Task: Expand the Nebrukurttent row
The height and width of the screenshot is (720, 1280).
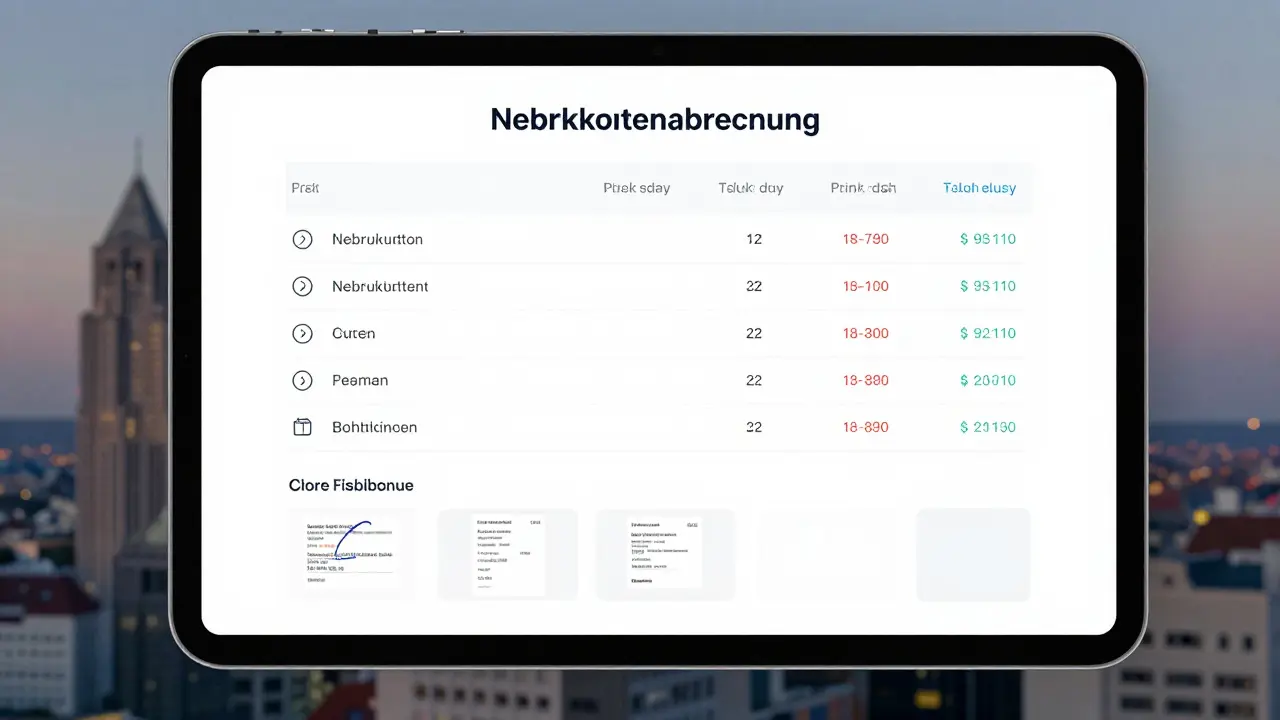Action: point(302,286)
